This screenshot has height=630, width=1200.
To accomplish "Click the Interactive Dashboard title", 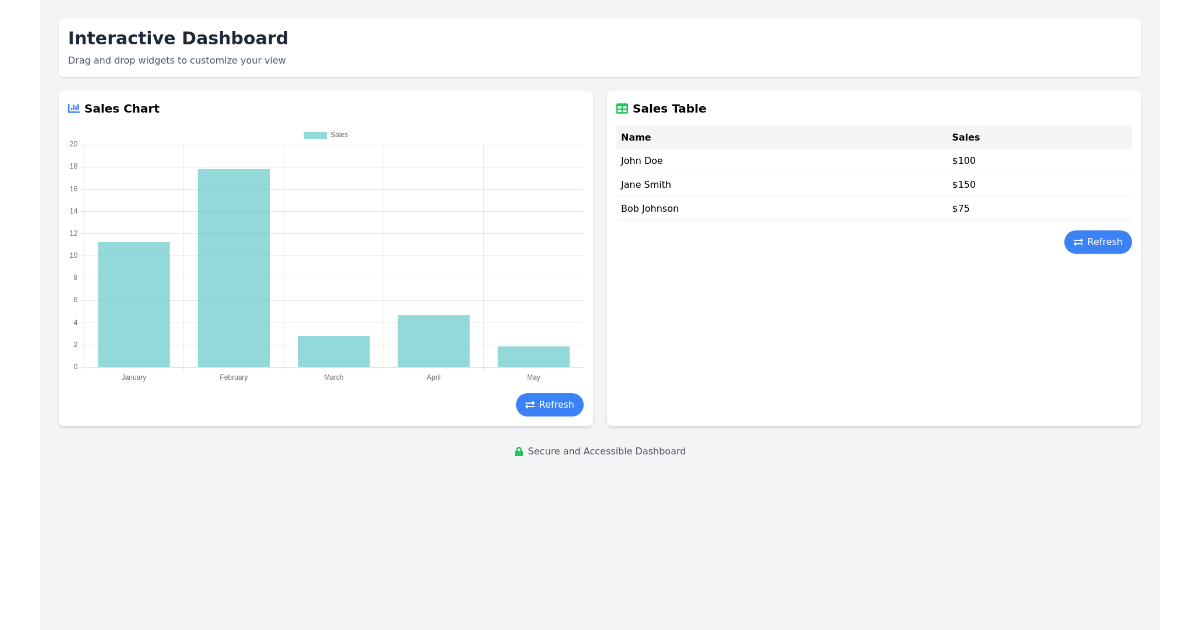I will 177,38.
